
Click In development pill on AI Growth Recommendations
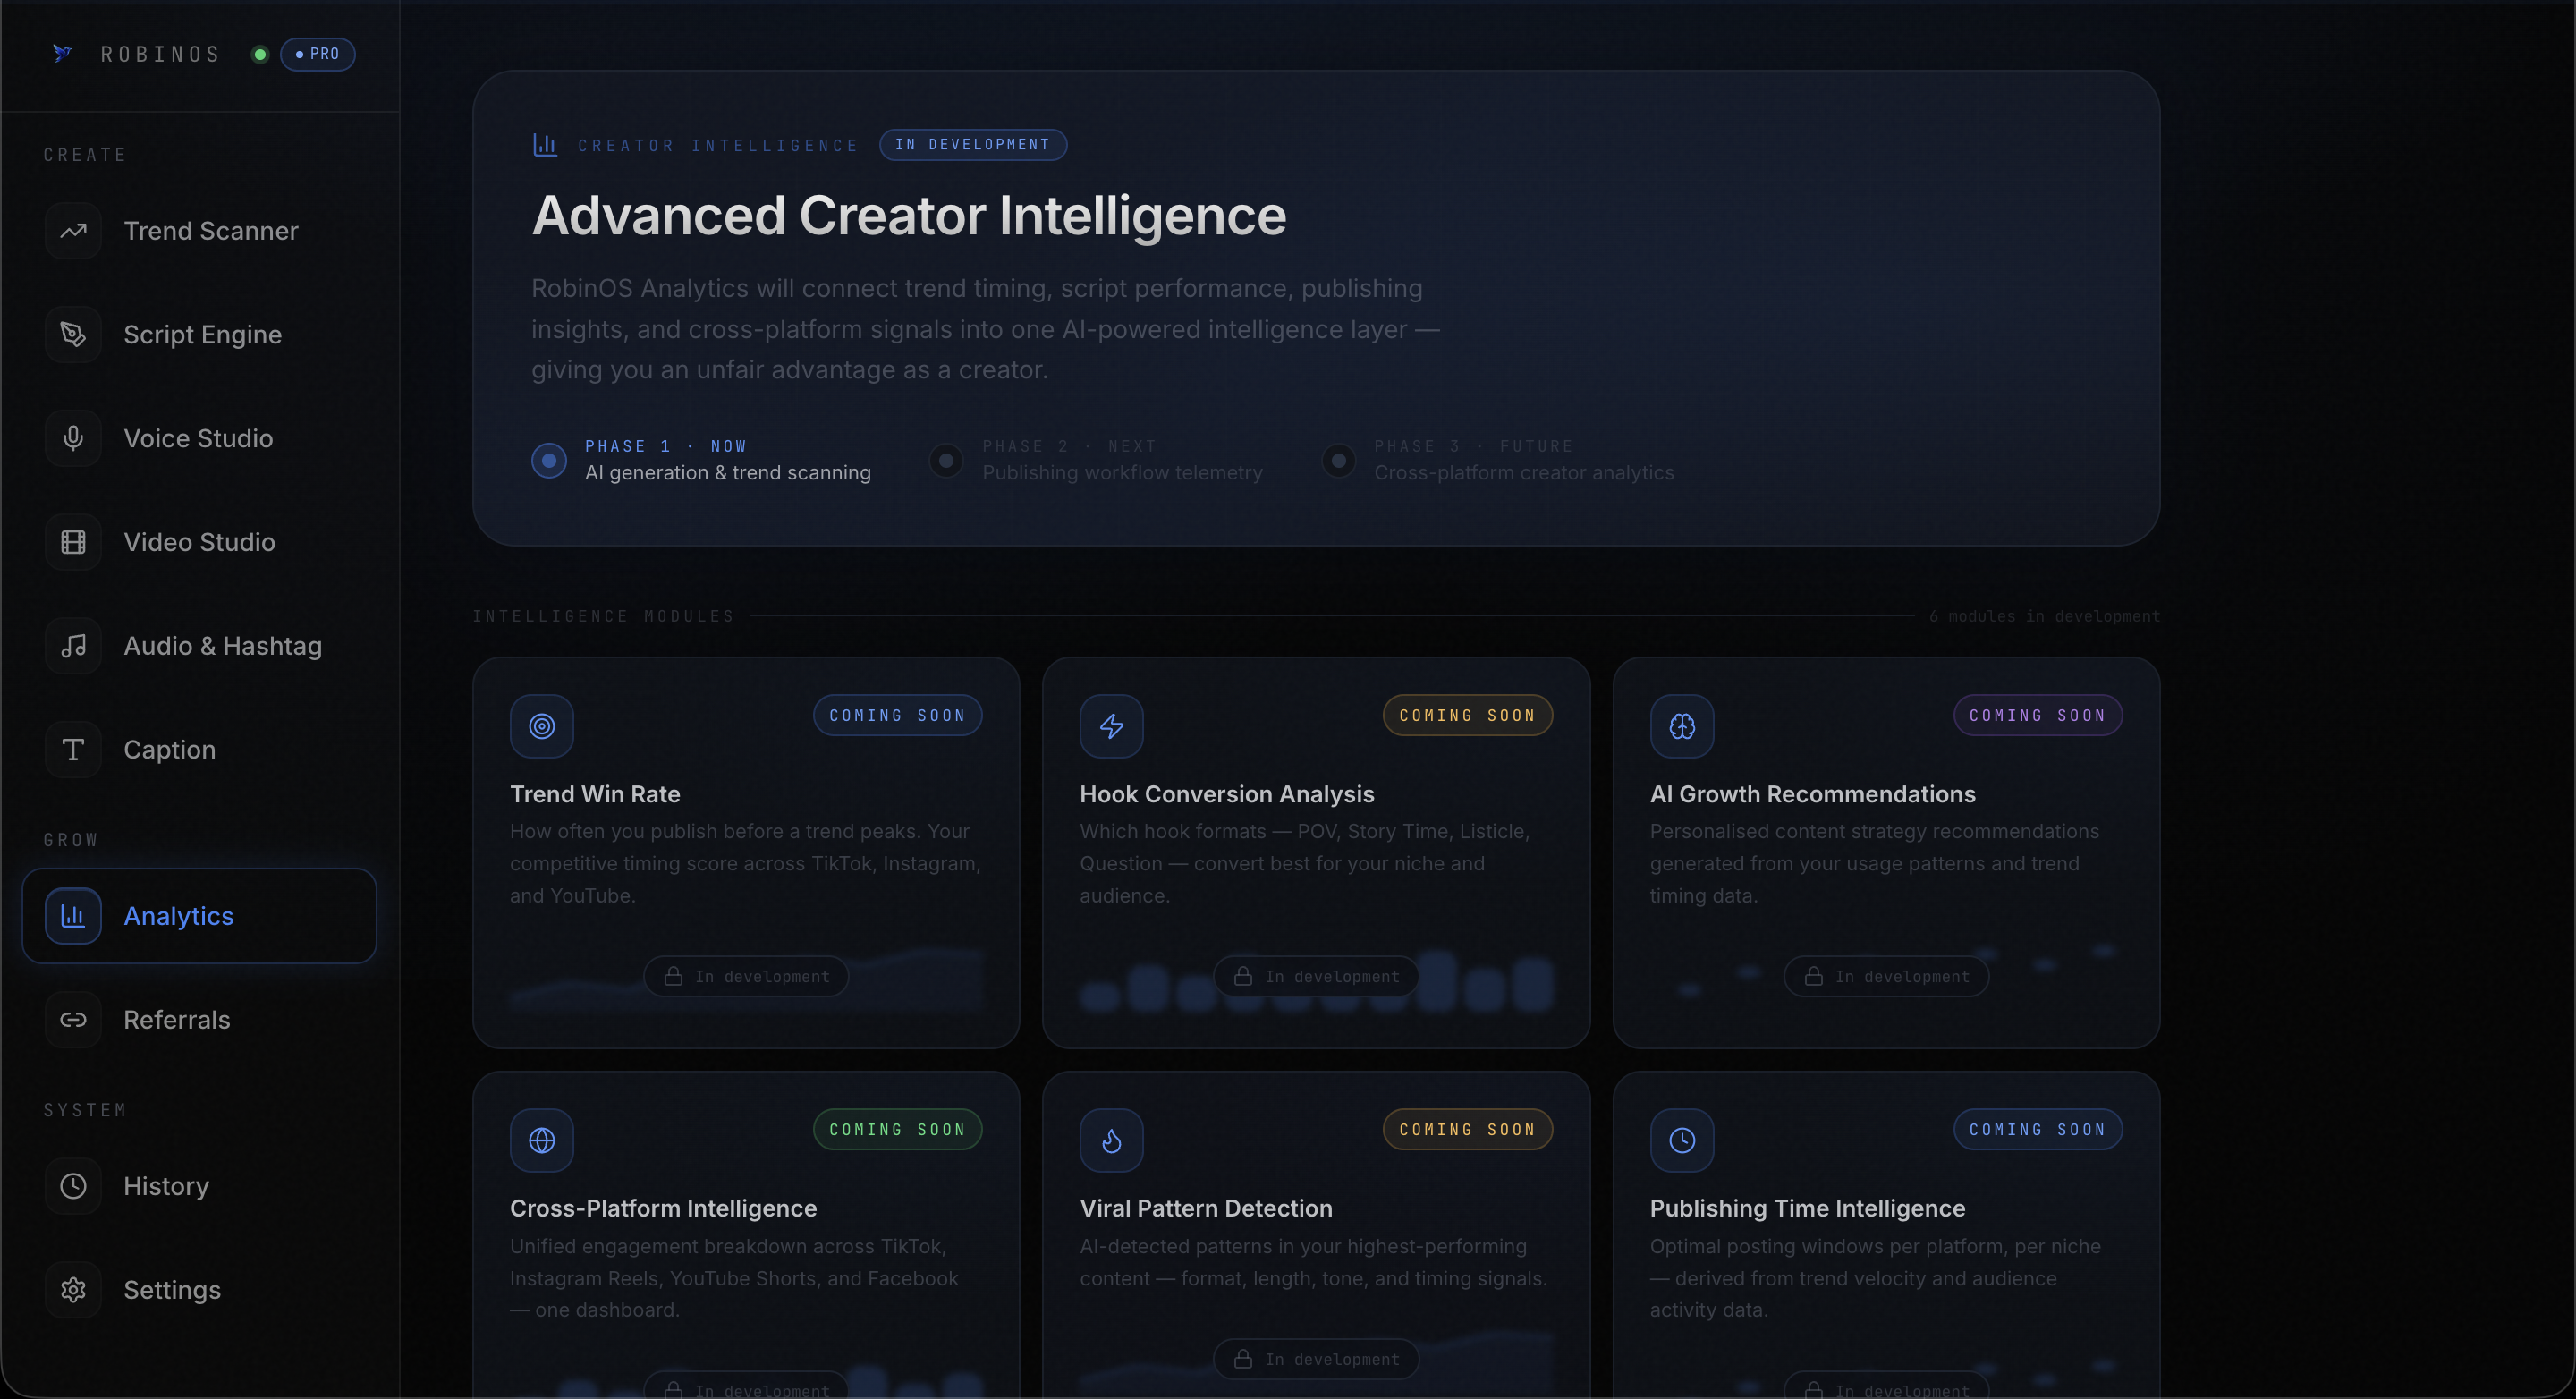(1886, 976)
